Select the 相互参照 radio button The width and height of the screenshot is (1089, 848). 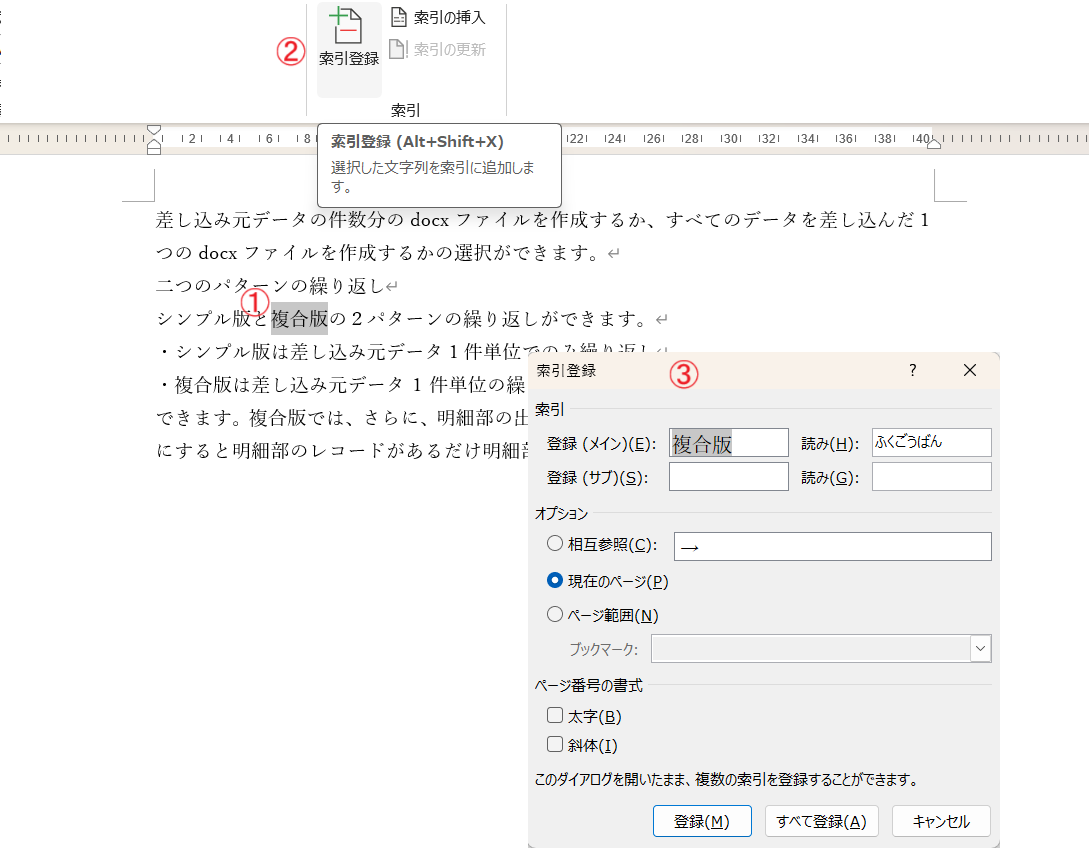point(555,544)
